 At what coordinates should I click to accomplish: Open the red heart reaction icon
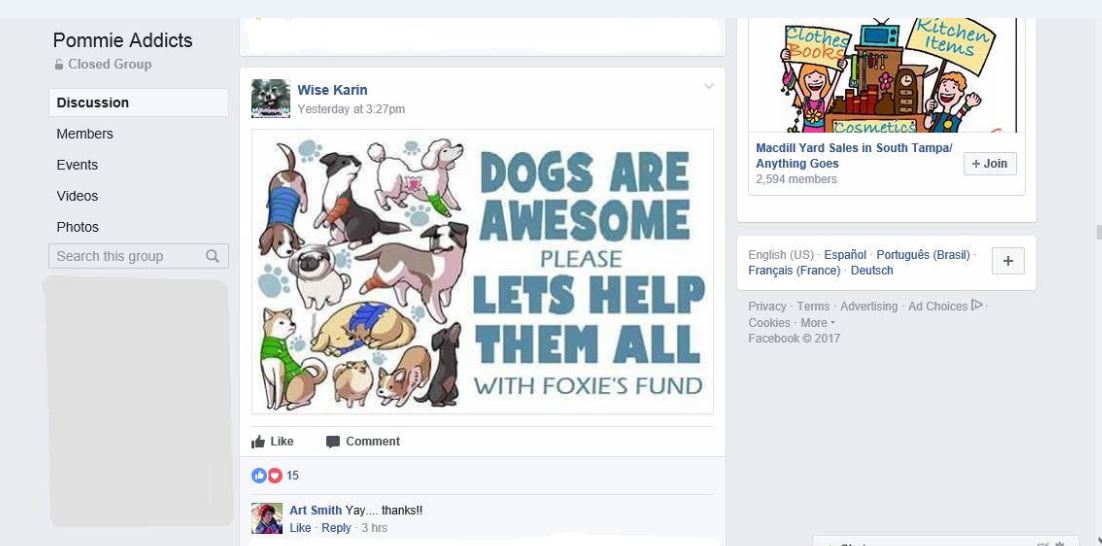[x=275, y=476]
